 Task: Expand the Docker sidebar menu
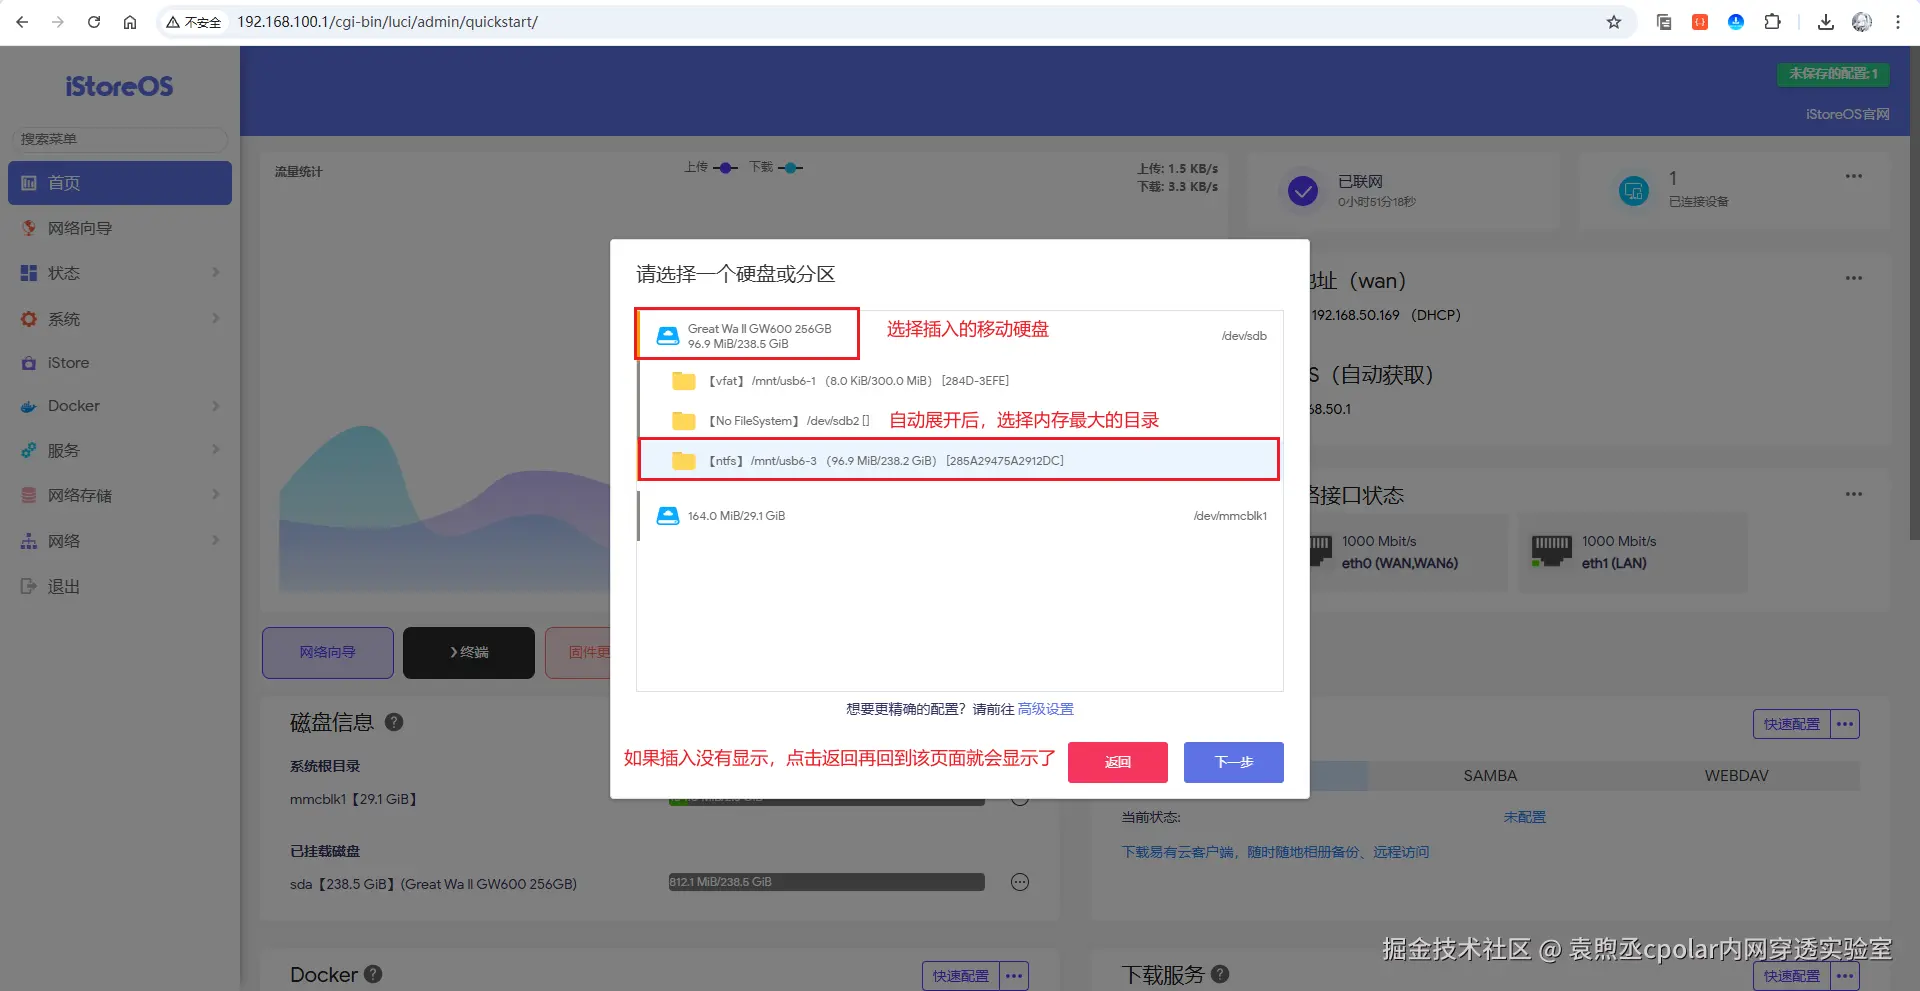120,406
